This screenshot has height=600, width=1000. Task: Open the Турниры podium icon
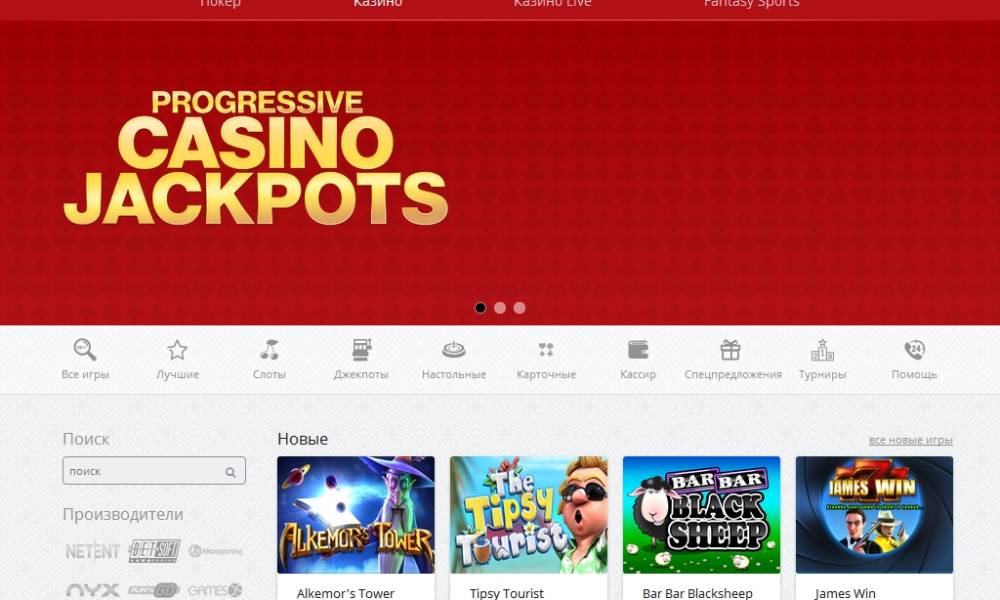coord(822,349)
